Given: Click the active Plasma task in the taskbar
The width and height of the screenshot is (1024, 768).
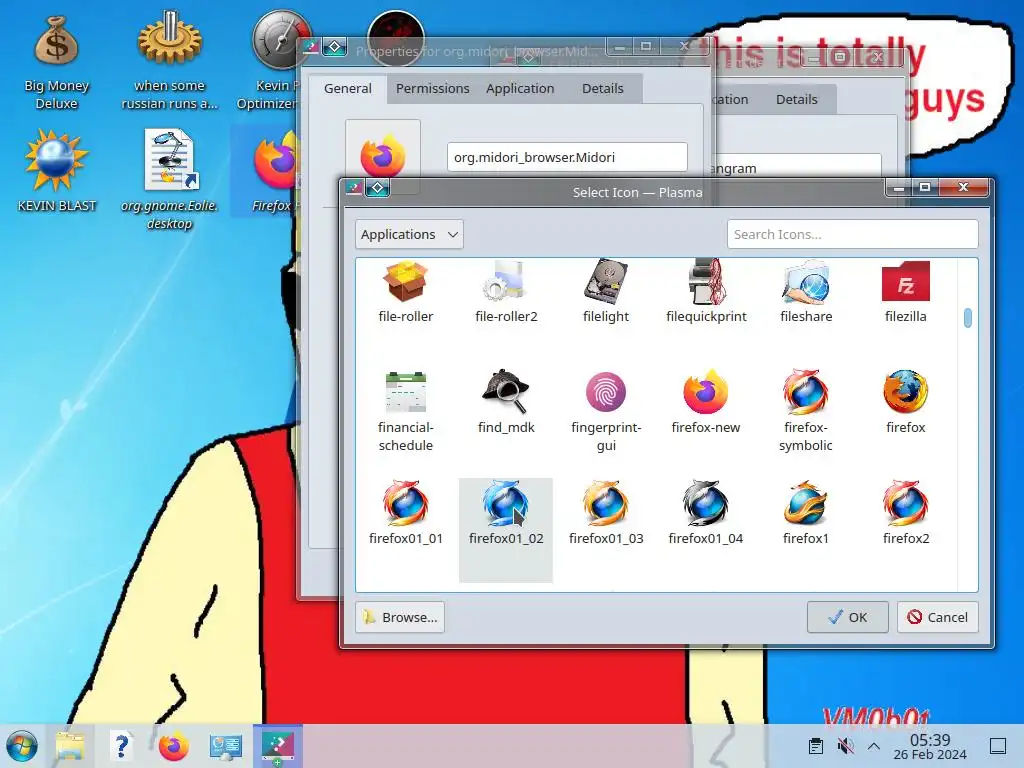Looking at the screenshot, I should point(278,746).
